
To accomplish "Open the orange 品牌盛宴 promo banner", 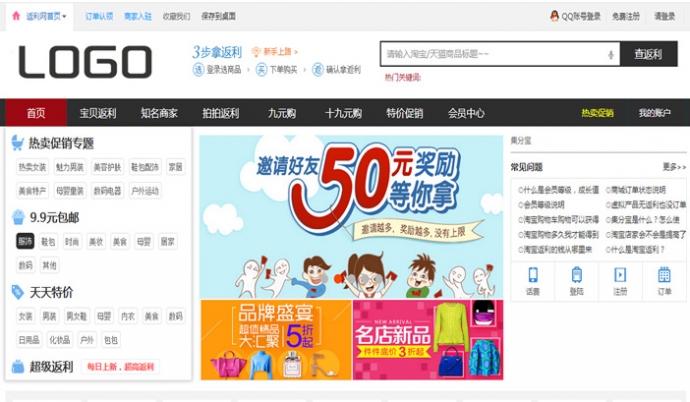I will pyautogui.click(x=276, y=340).
